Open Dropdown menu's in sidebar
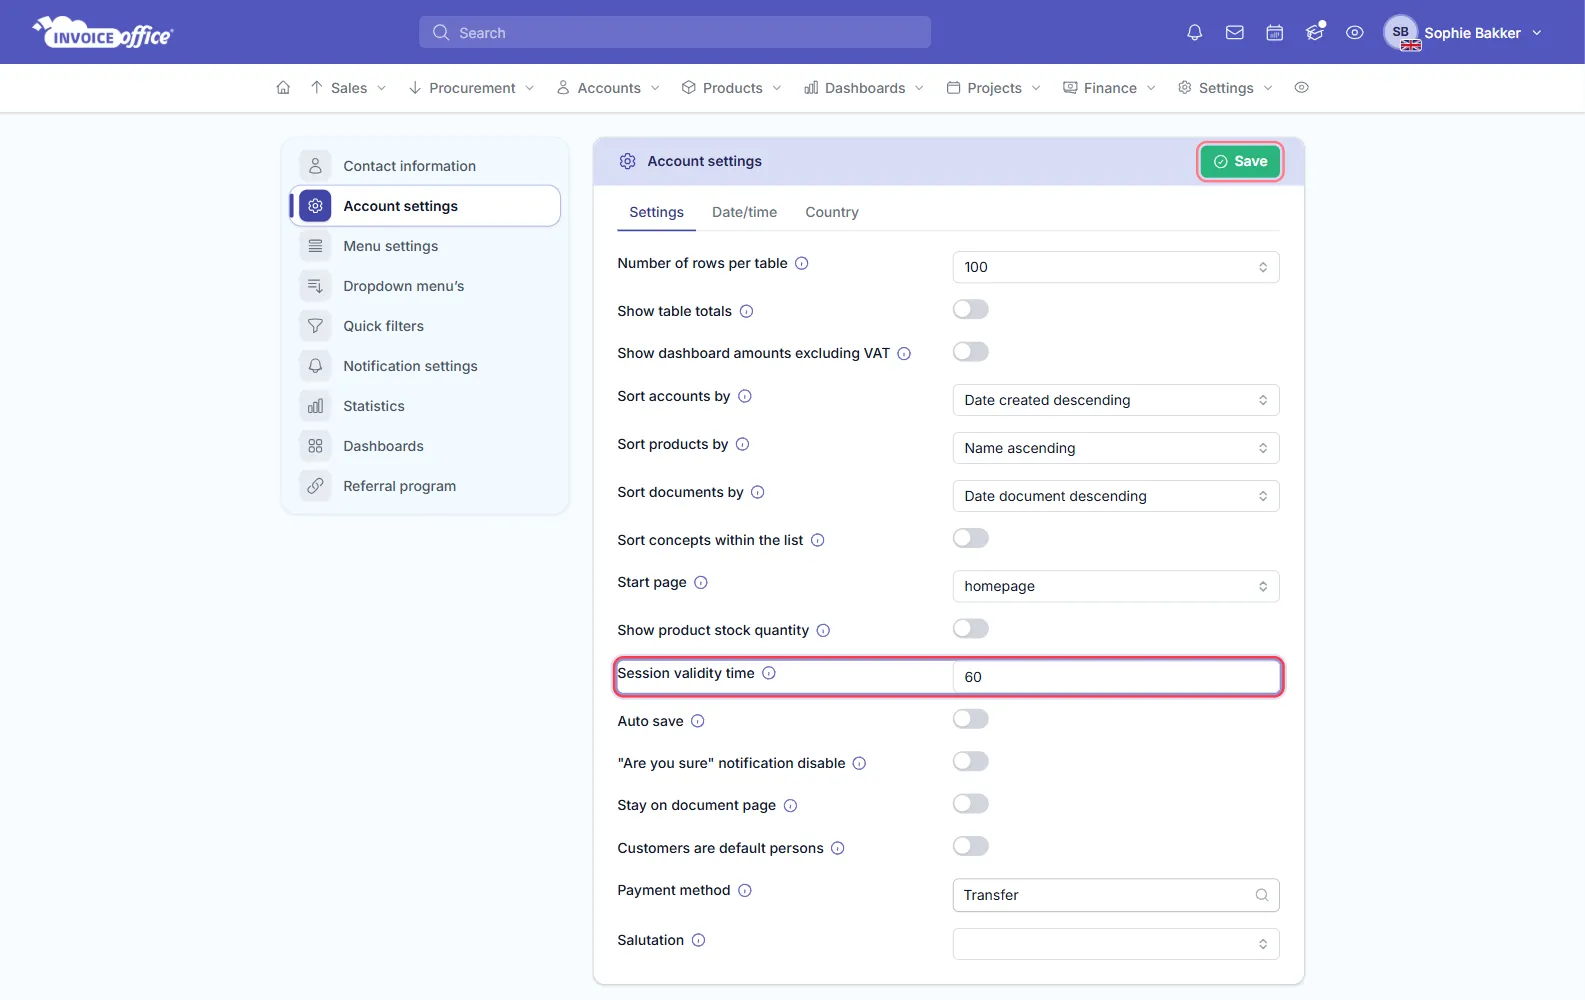The width and height of the screenshot is (1585, 1000). point(425,286)
